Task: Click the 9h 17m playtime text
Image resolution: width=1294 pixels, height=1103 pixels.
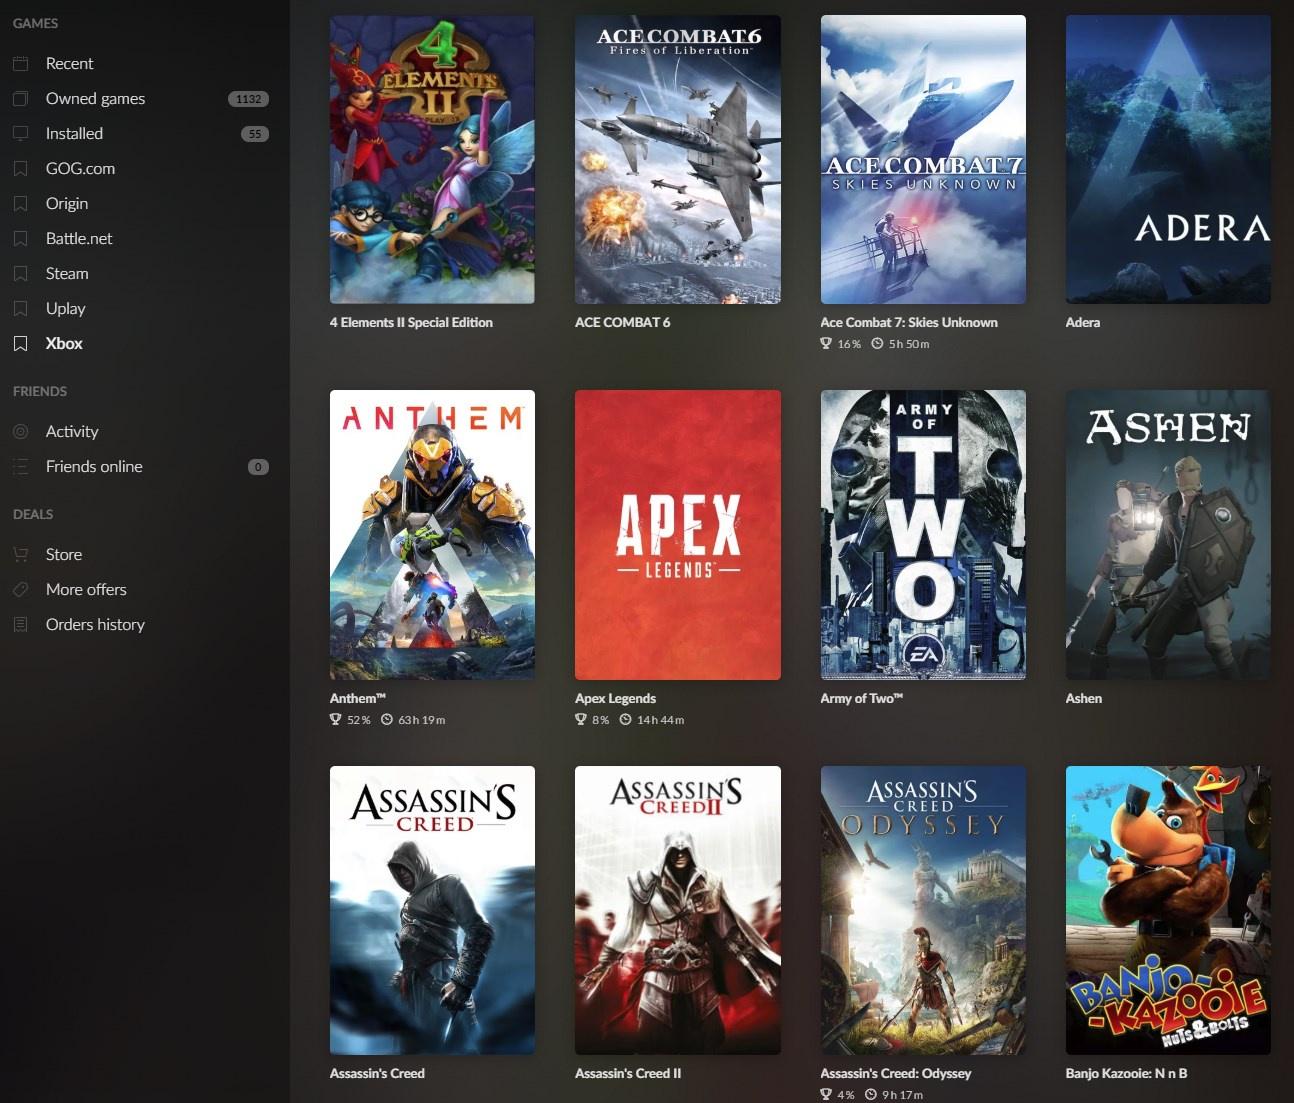Action: [903, 1095]
